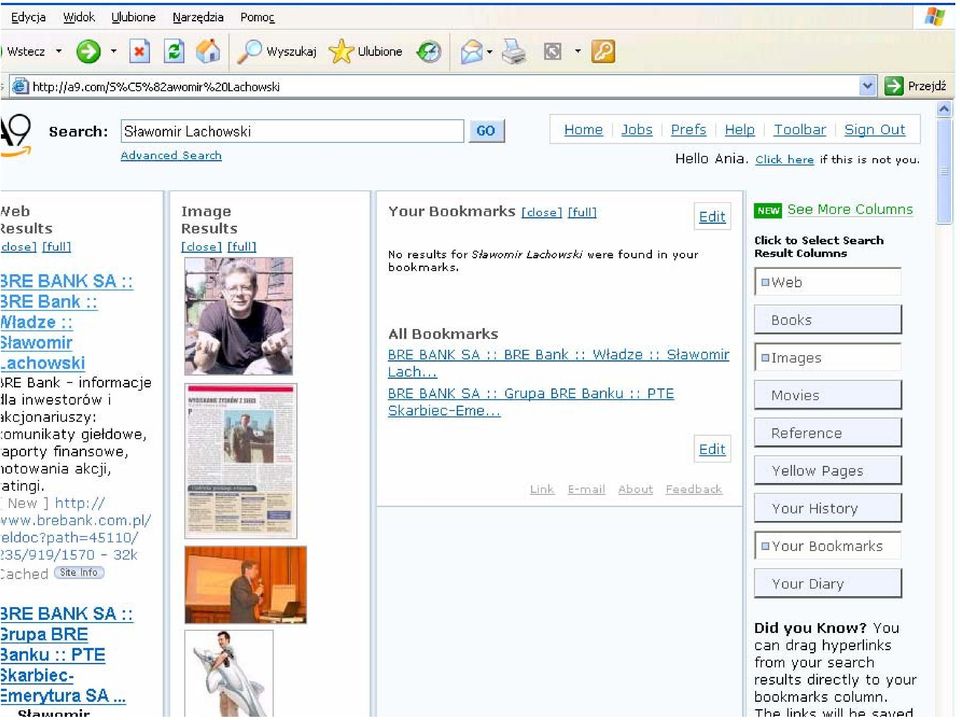Viewport: 960px width, 720px height.
Task: Open the Ulubione star favorites button
Action: (366, 51)
